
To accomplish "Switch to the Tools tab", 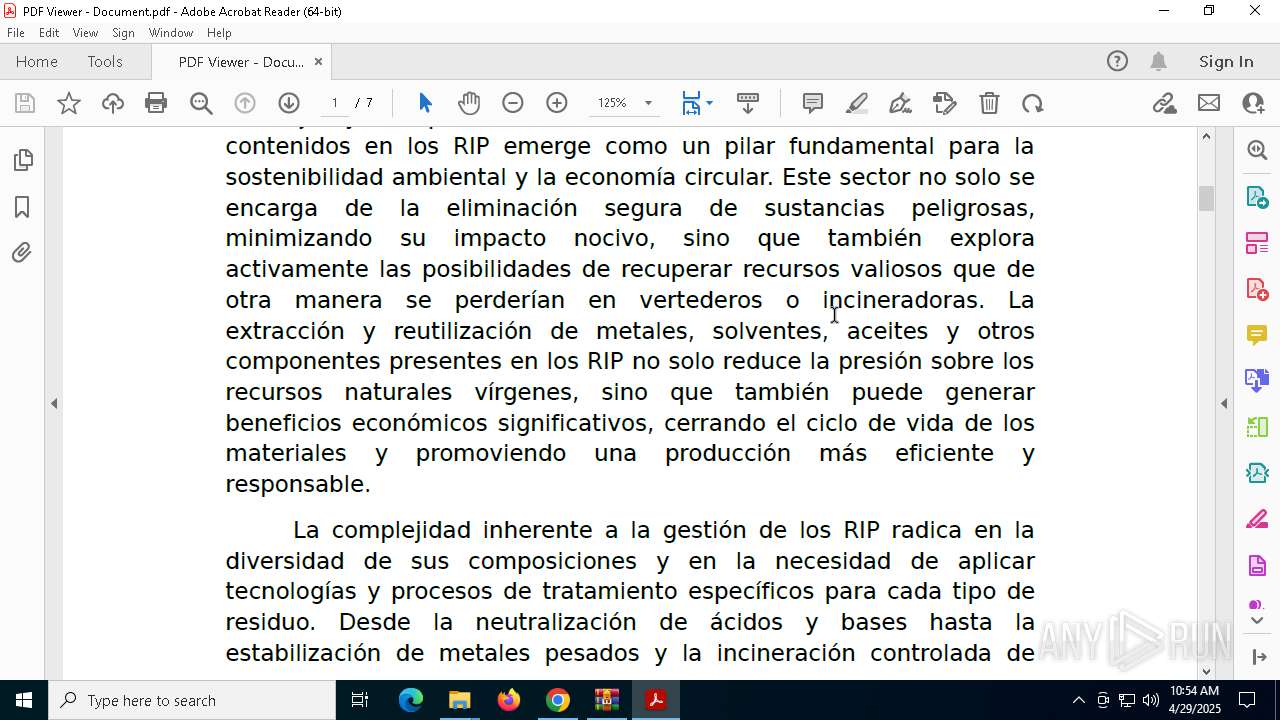I will coord(105,61).
